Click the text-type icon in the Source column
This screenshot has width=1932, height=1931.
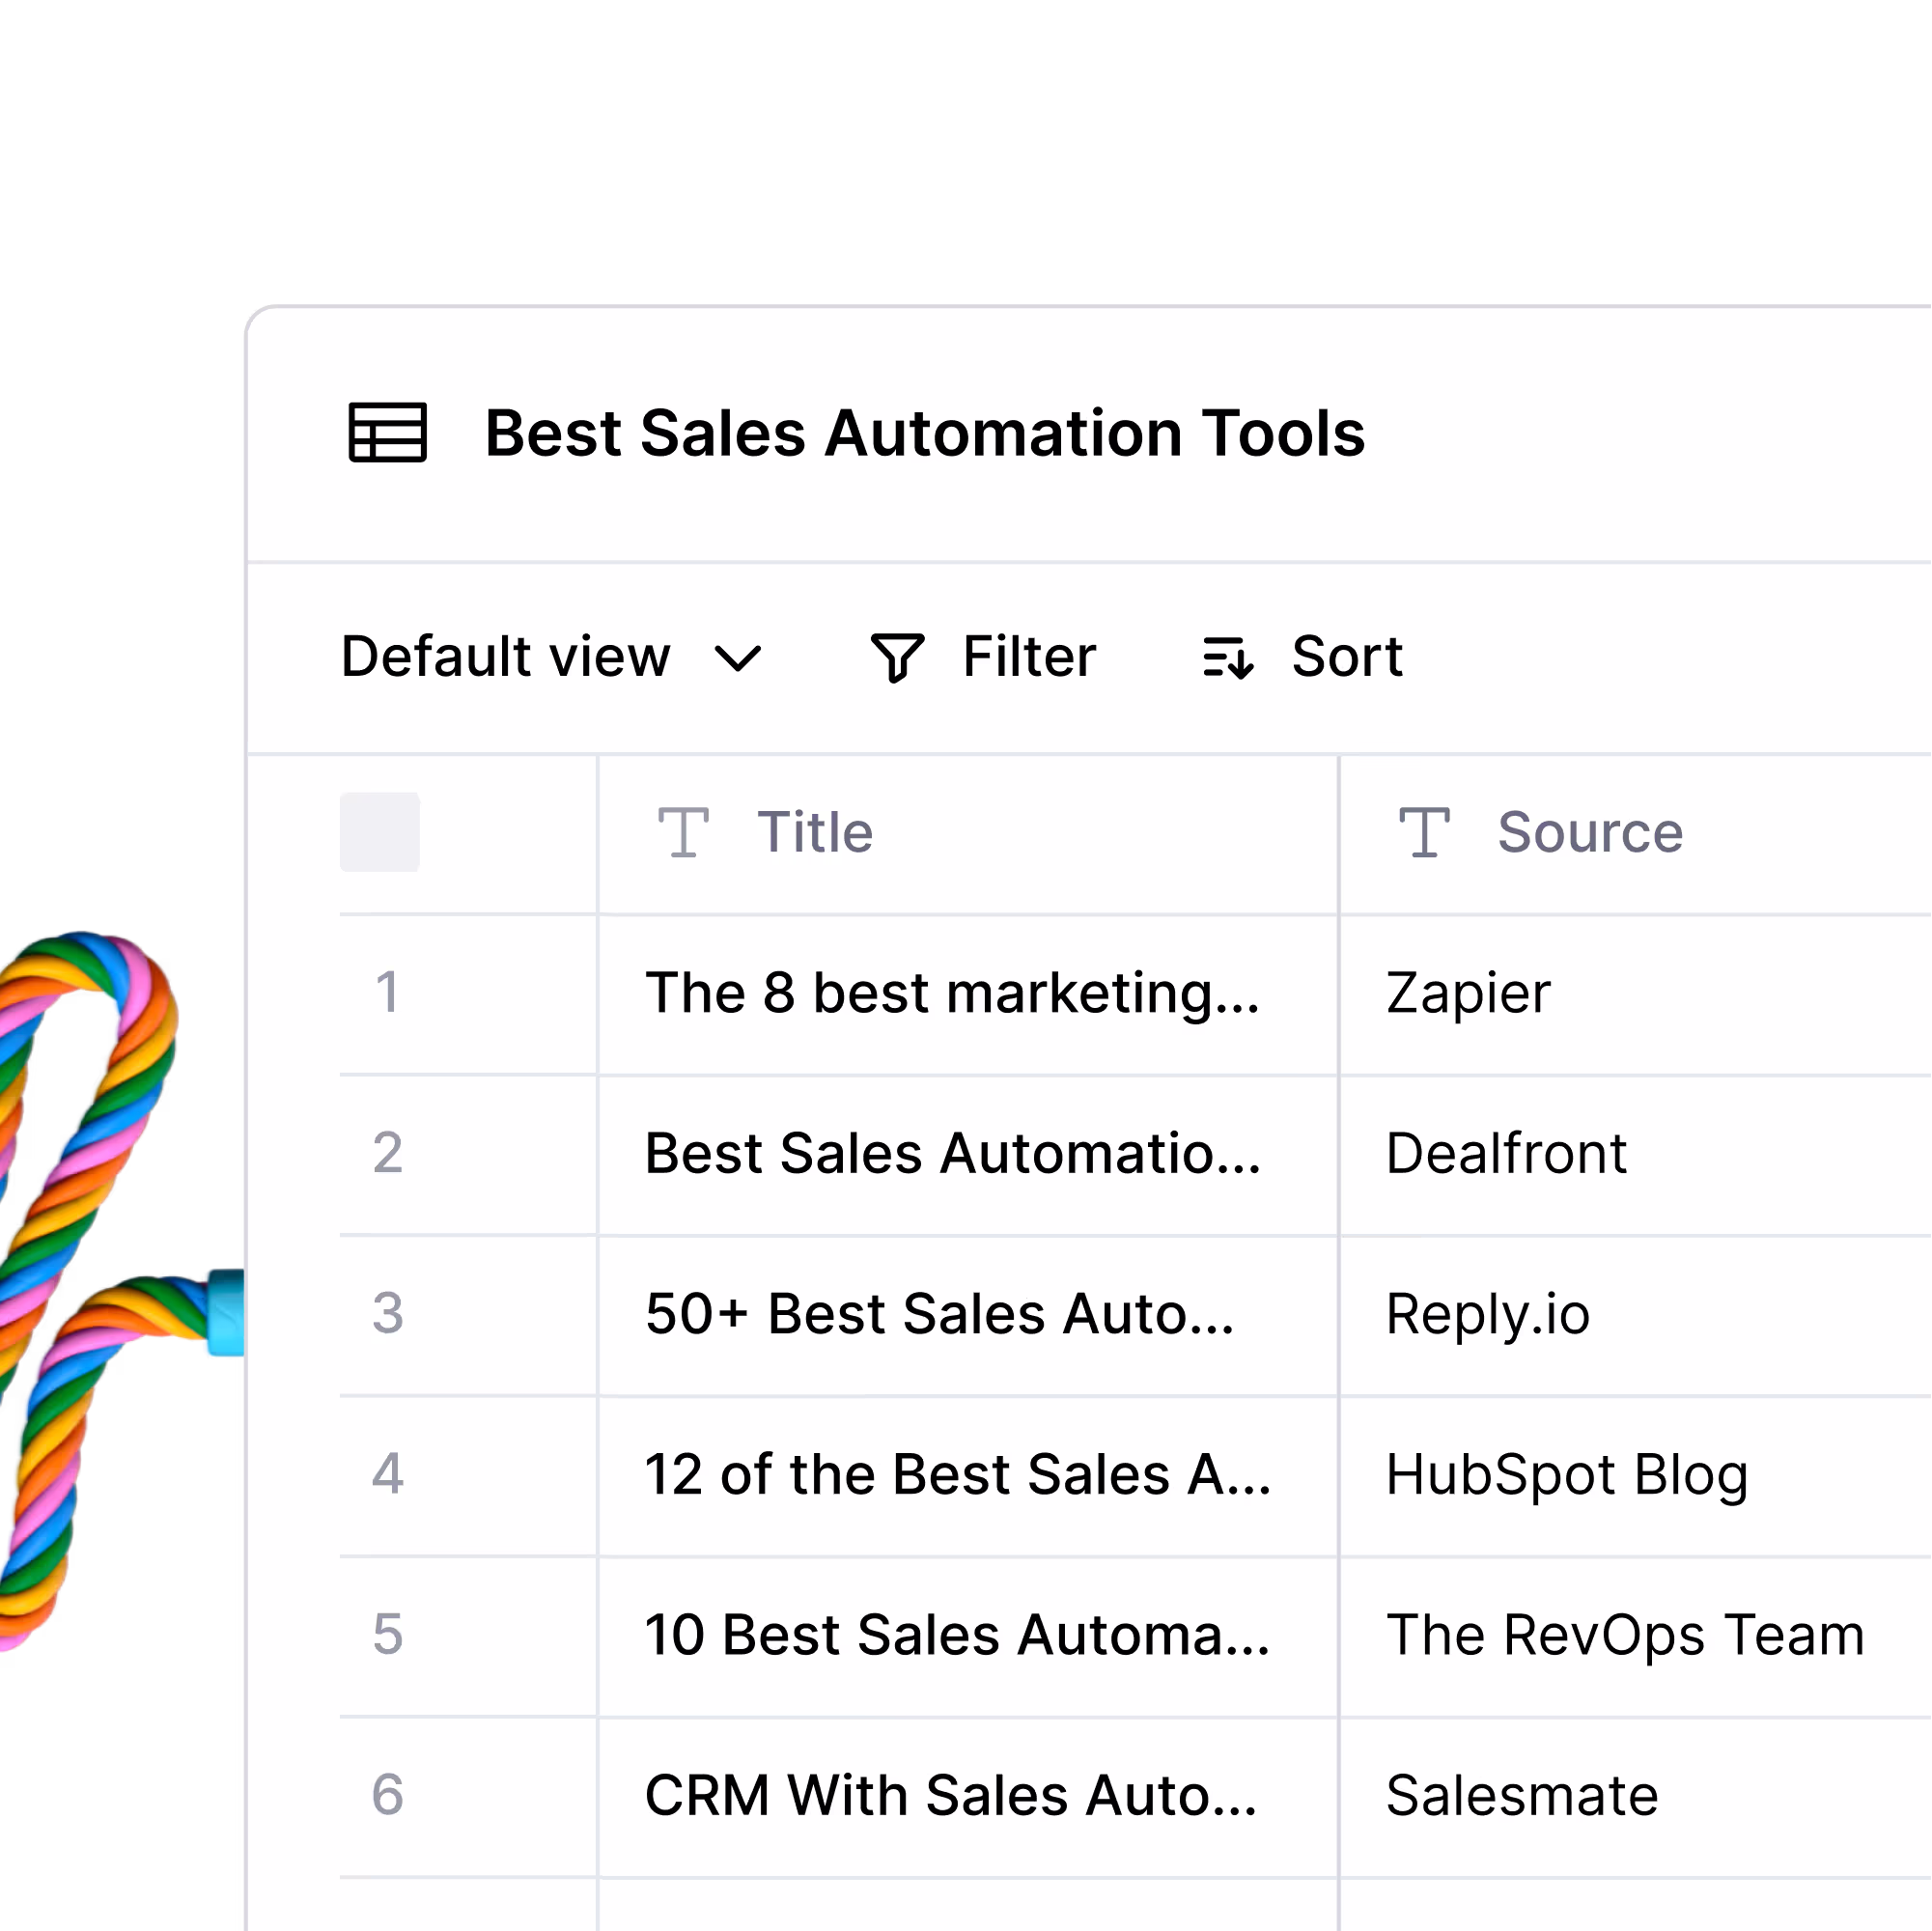click(1424, 832)
